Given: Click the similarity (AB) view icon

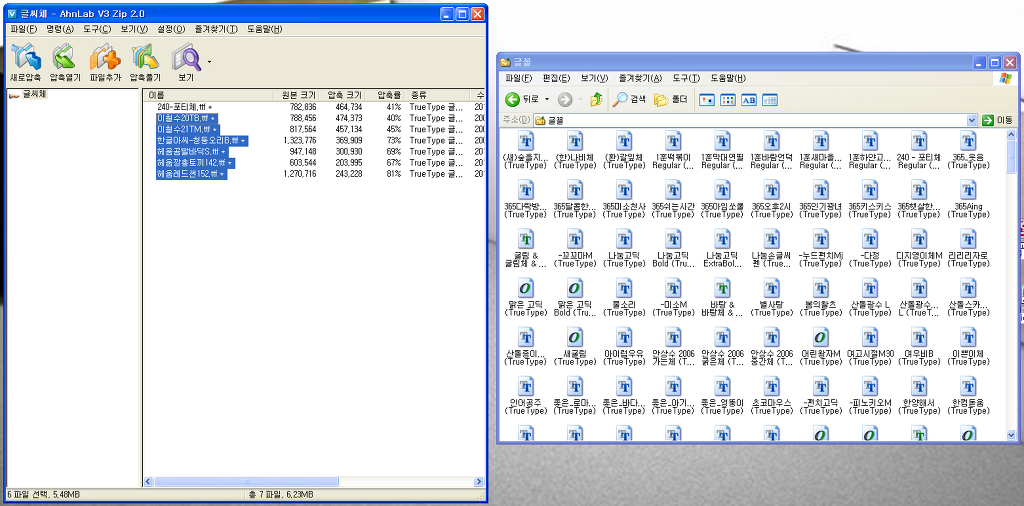Looking at the screenshot, I should (x=749, y=99).
